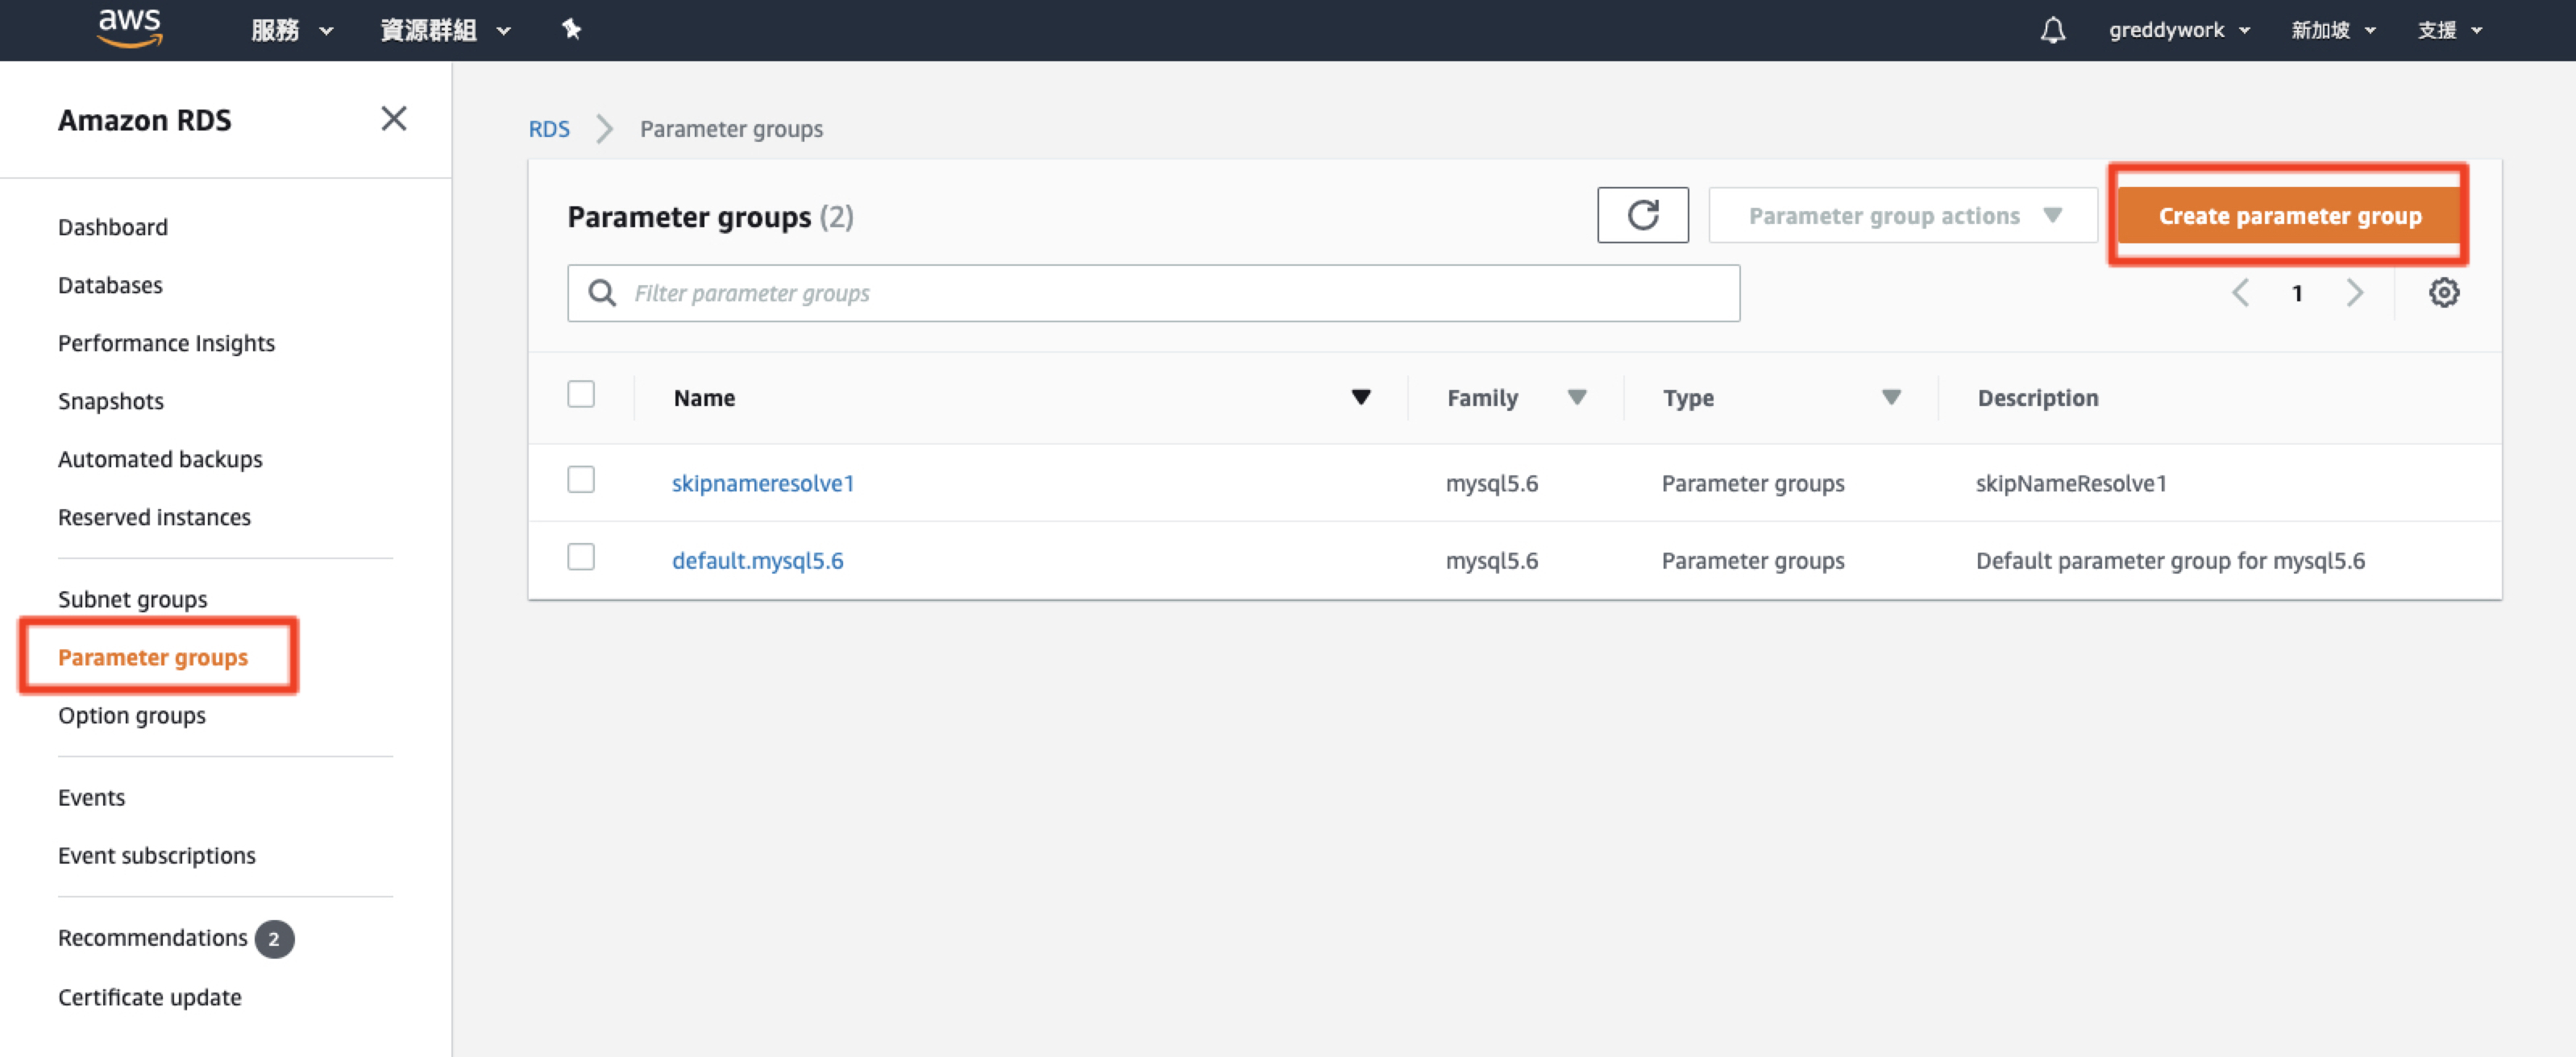Refresh the parameter groups list

(1642, 215)
